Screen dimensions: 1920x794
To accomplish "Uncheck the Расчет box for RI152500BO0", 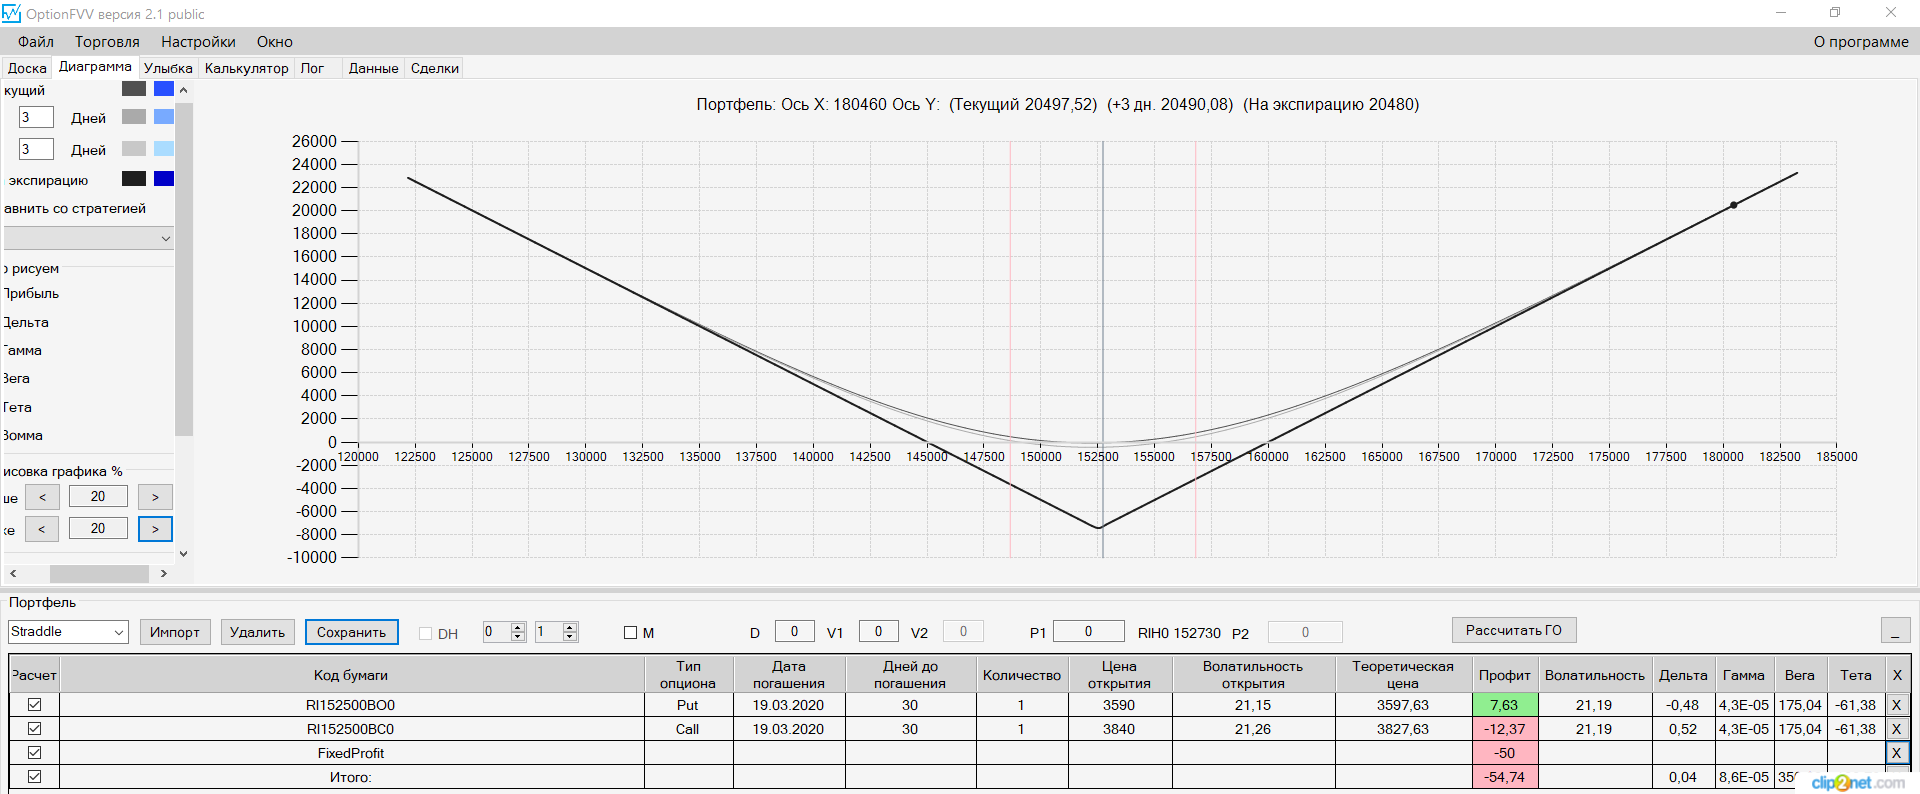I will click(34, 705).
